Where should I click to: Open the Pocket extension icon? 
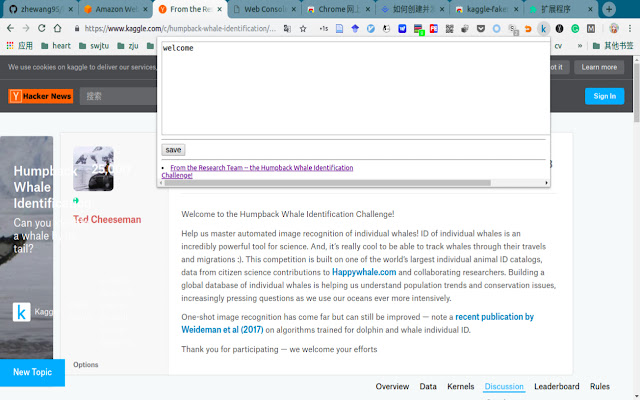tap(481, 29)
